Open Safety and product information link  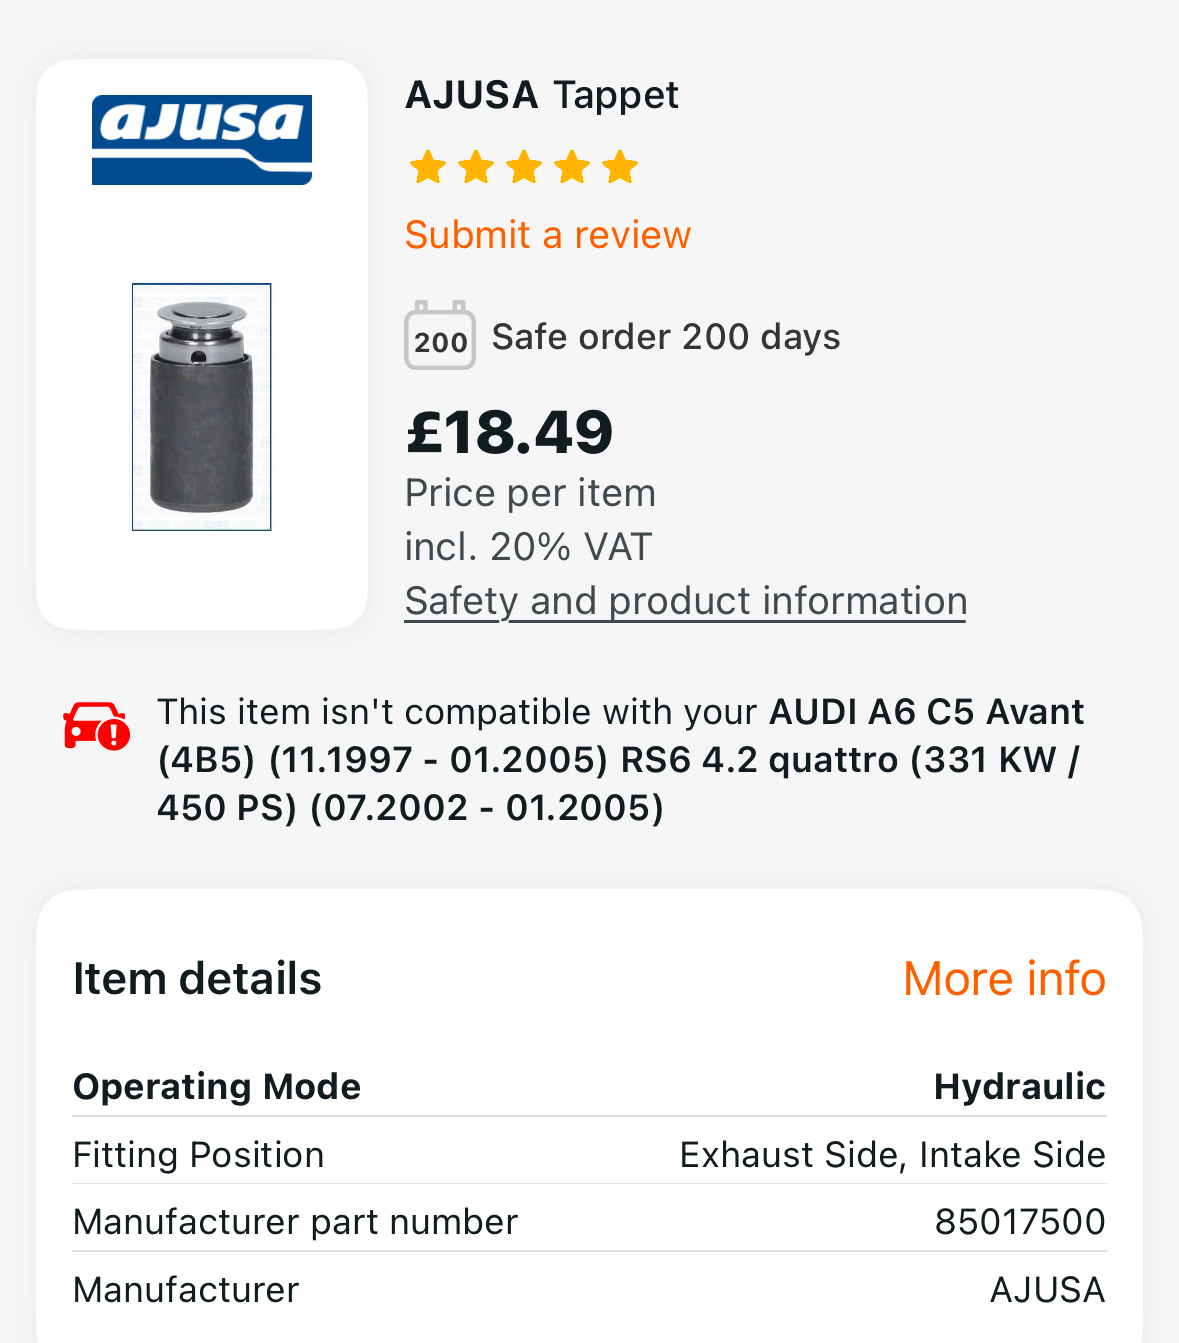685,601
